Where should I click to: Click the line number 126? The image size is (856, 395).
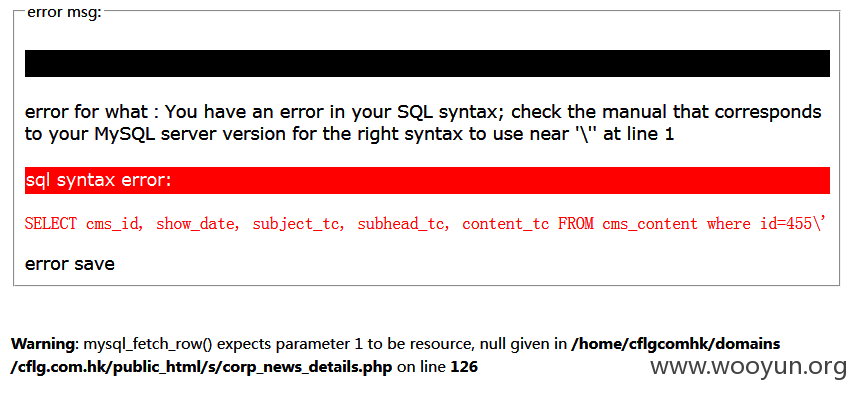click(464, 367)
